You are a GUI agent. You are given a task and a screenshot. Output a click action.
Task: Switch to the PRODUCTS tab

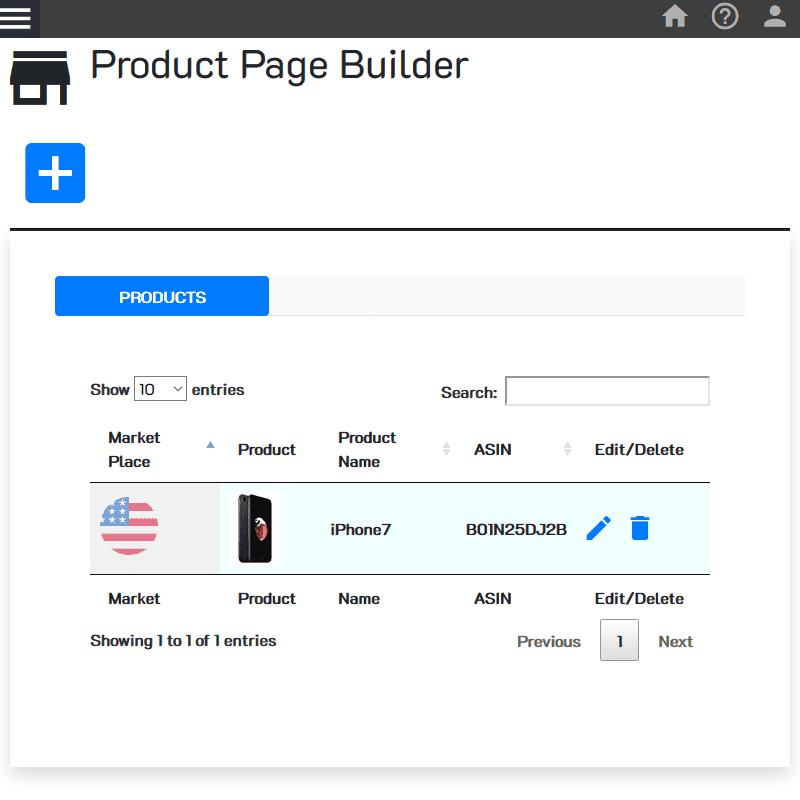coord(161,296)
